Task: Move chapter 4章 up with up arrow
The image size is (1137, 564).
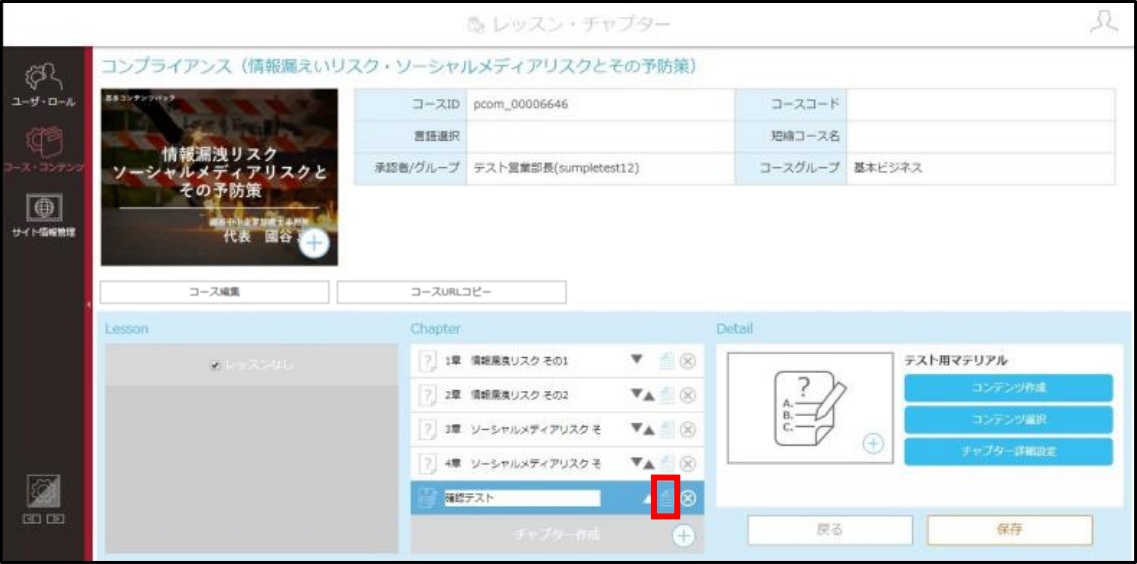Action: 649,464
